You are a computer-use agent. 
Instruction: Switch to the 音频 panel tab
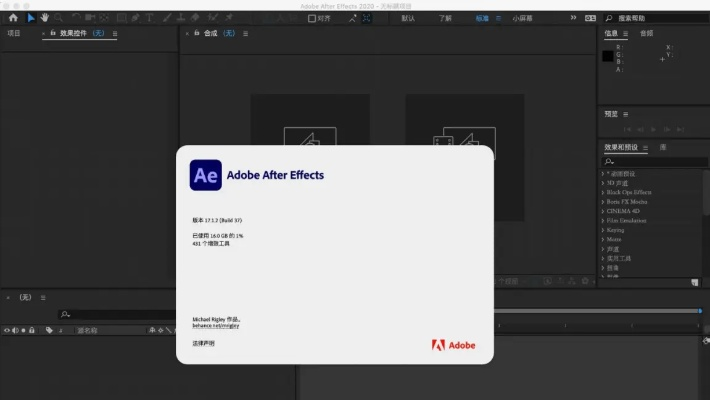646,33
